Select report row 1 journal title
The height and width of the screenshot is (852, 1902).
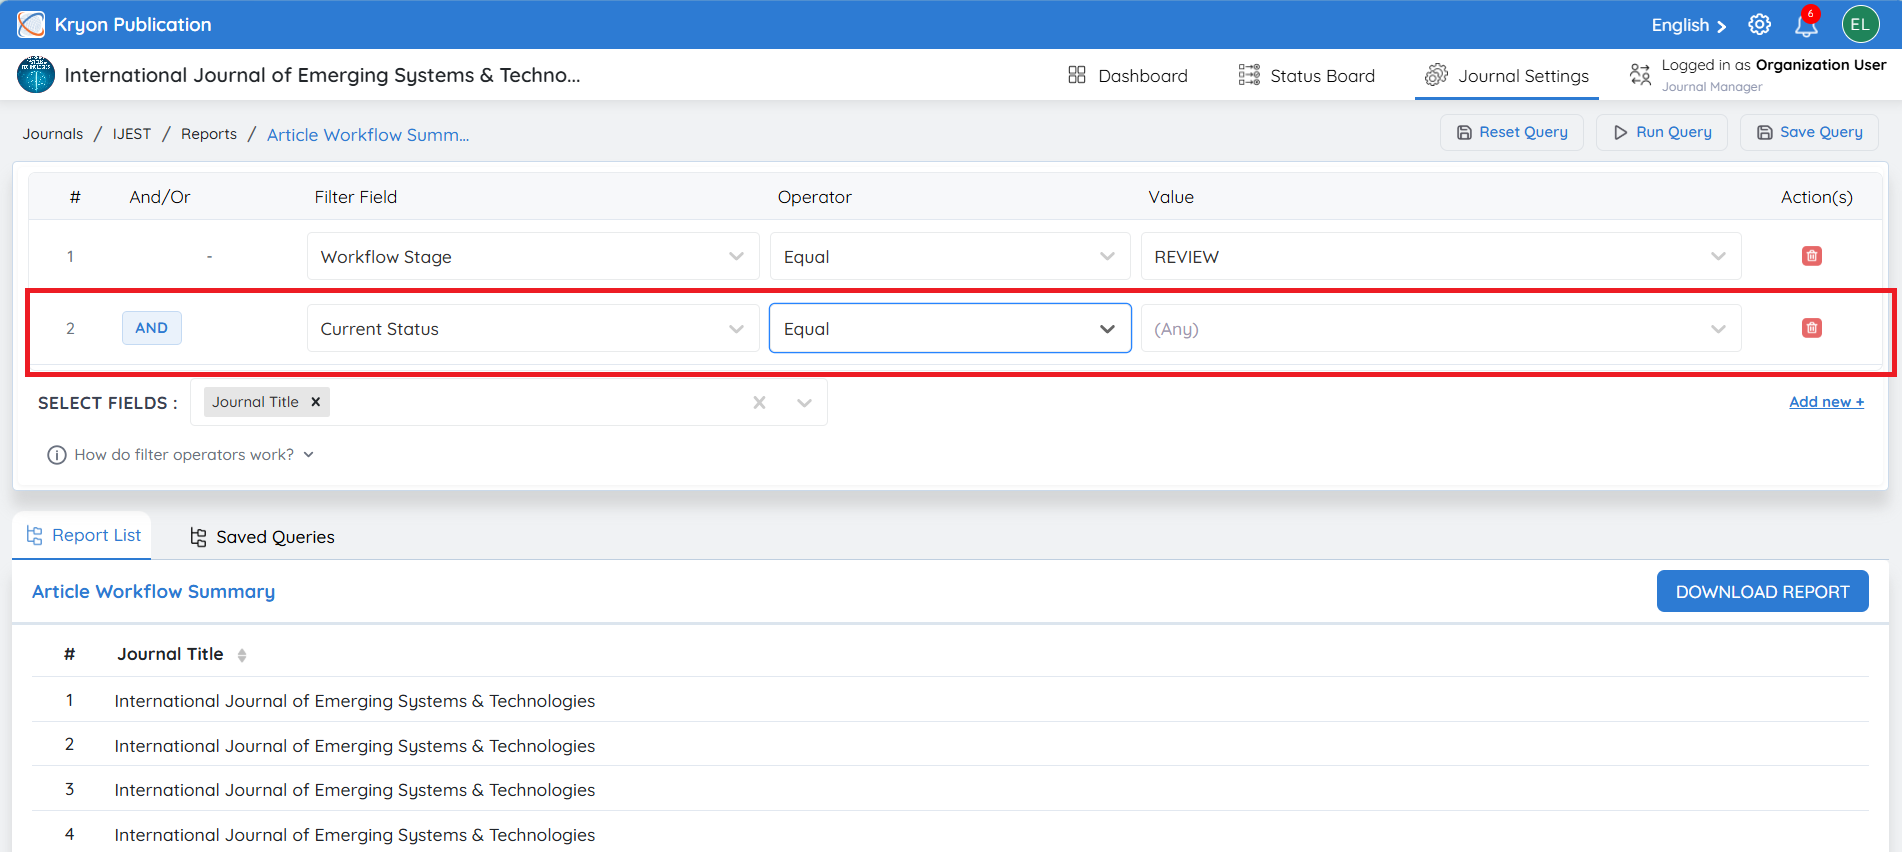point(355,701)
